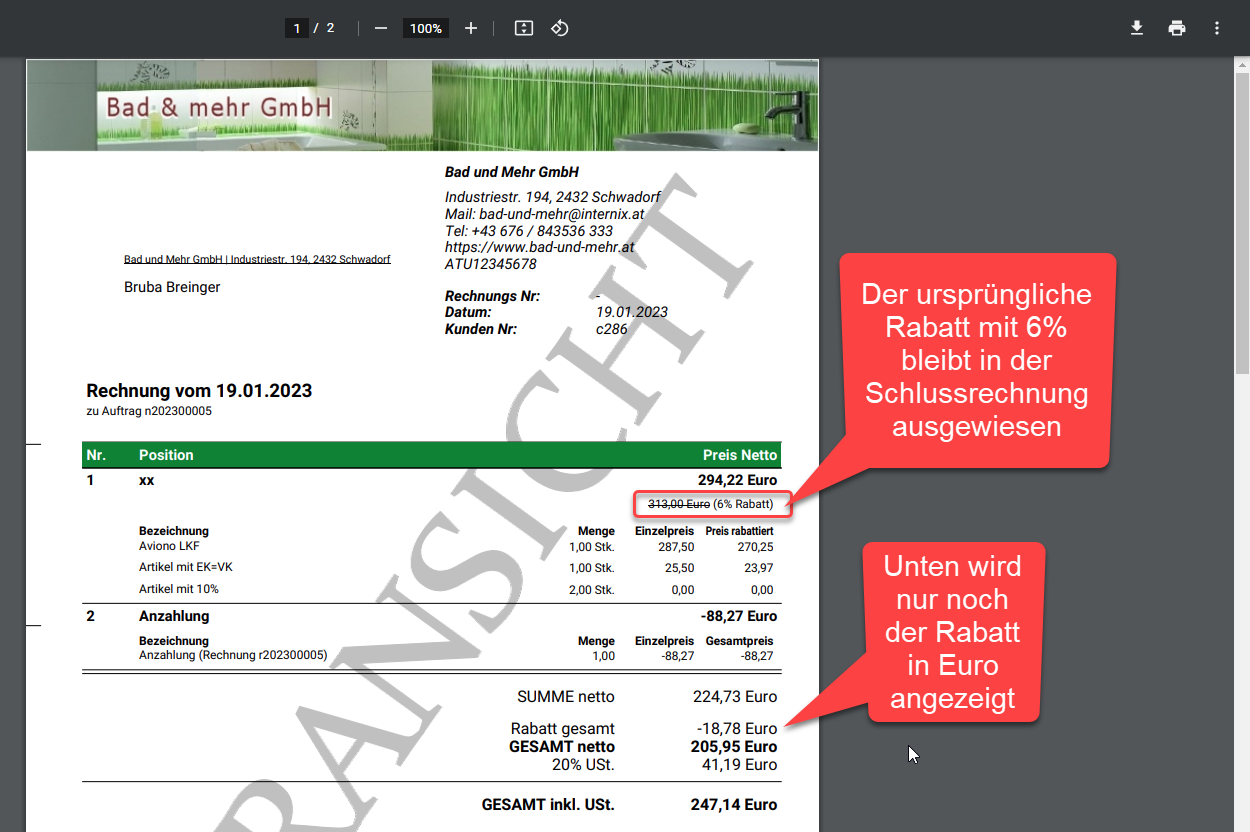Click the bold company name 'Bad und Mehr GmbH'
The width and height of the screenshot is (1250, 832).
click(512, 172)
